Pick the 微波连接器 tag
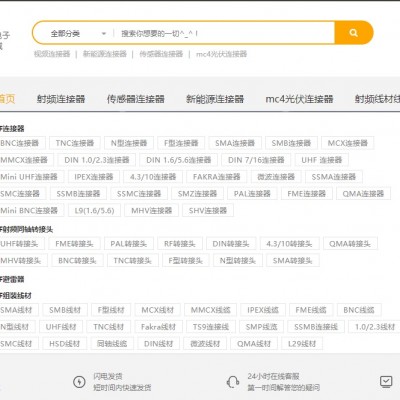400x400 pixels. click(276, 177)
